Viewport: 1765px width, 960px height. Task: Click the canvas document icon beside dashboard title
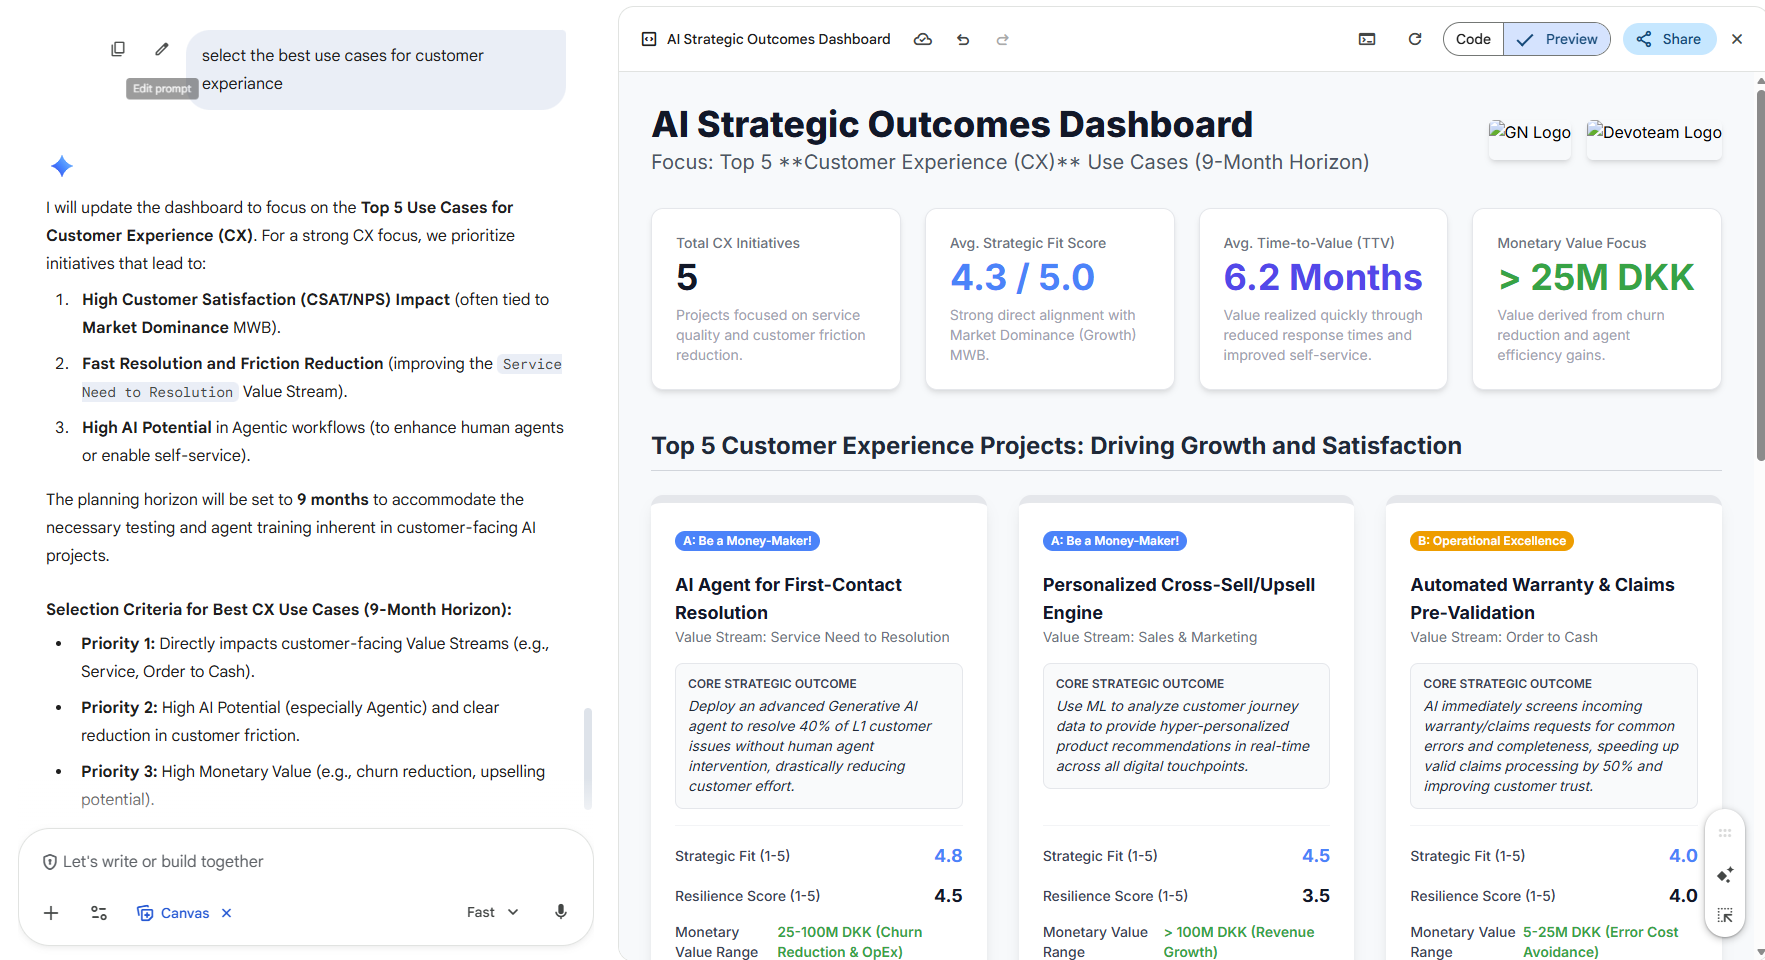pos(649,39)
